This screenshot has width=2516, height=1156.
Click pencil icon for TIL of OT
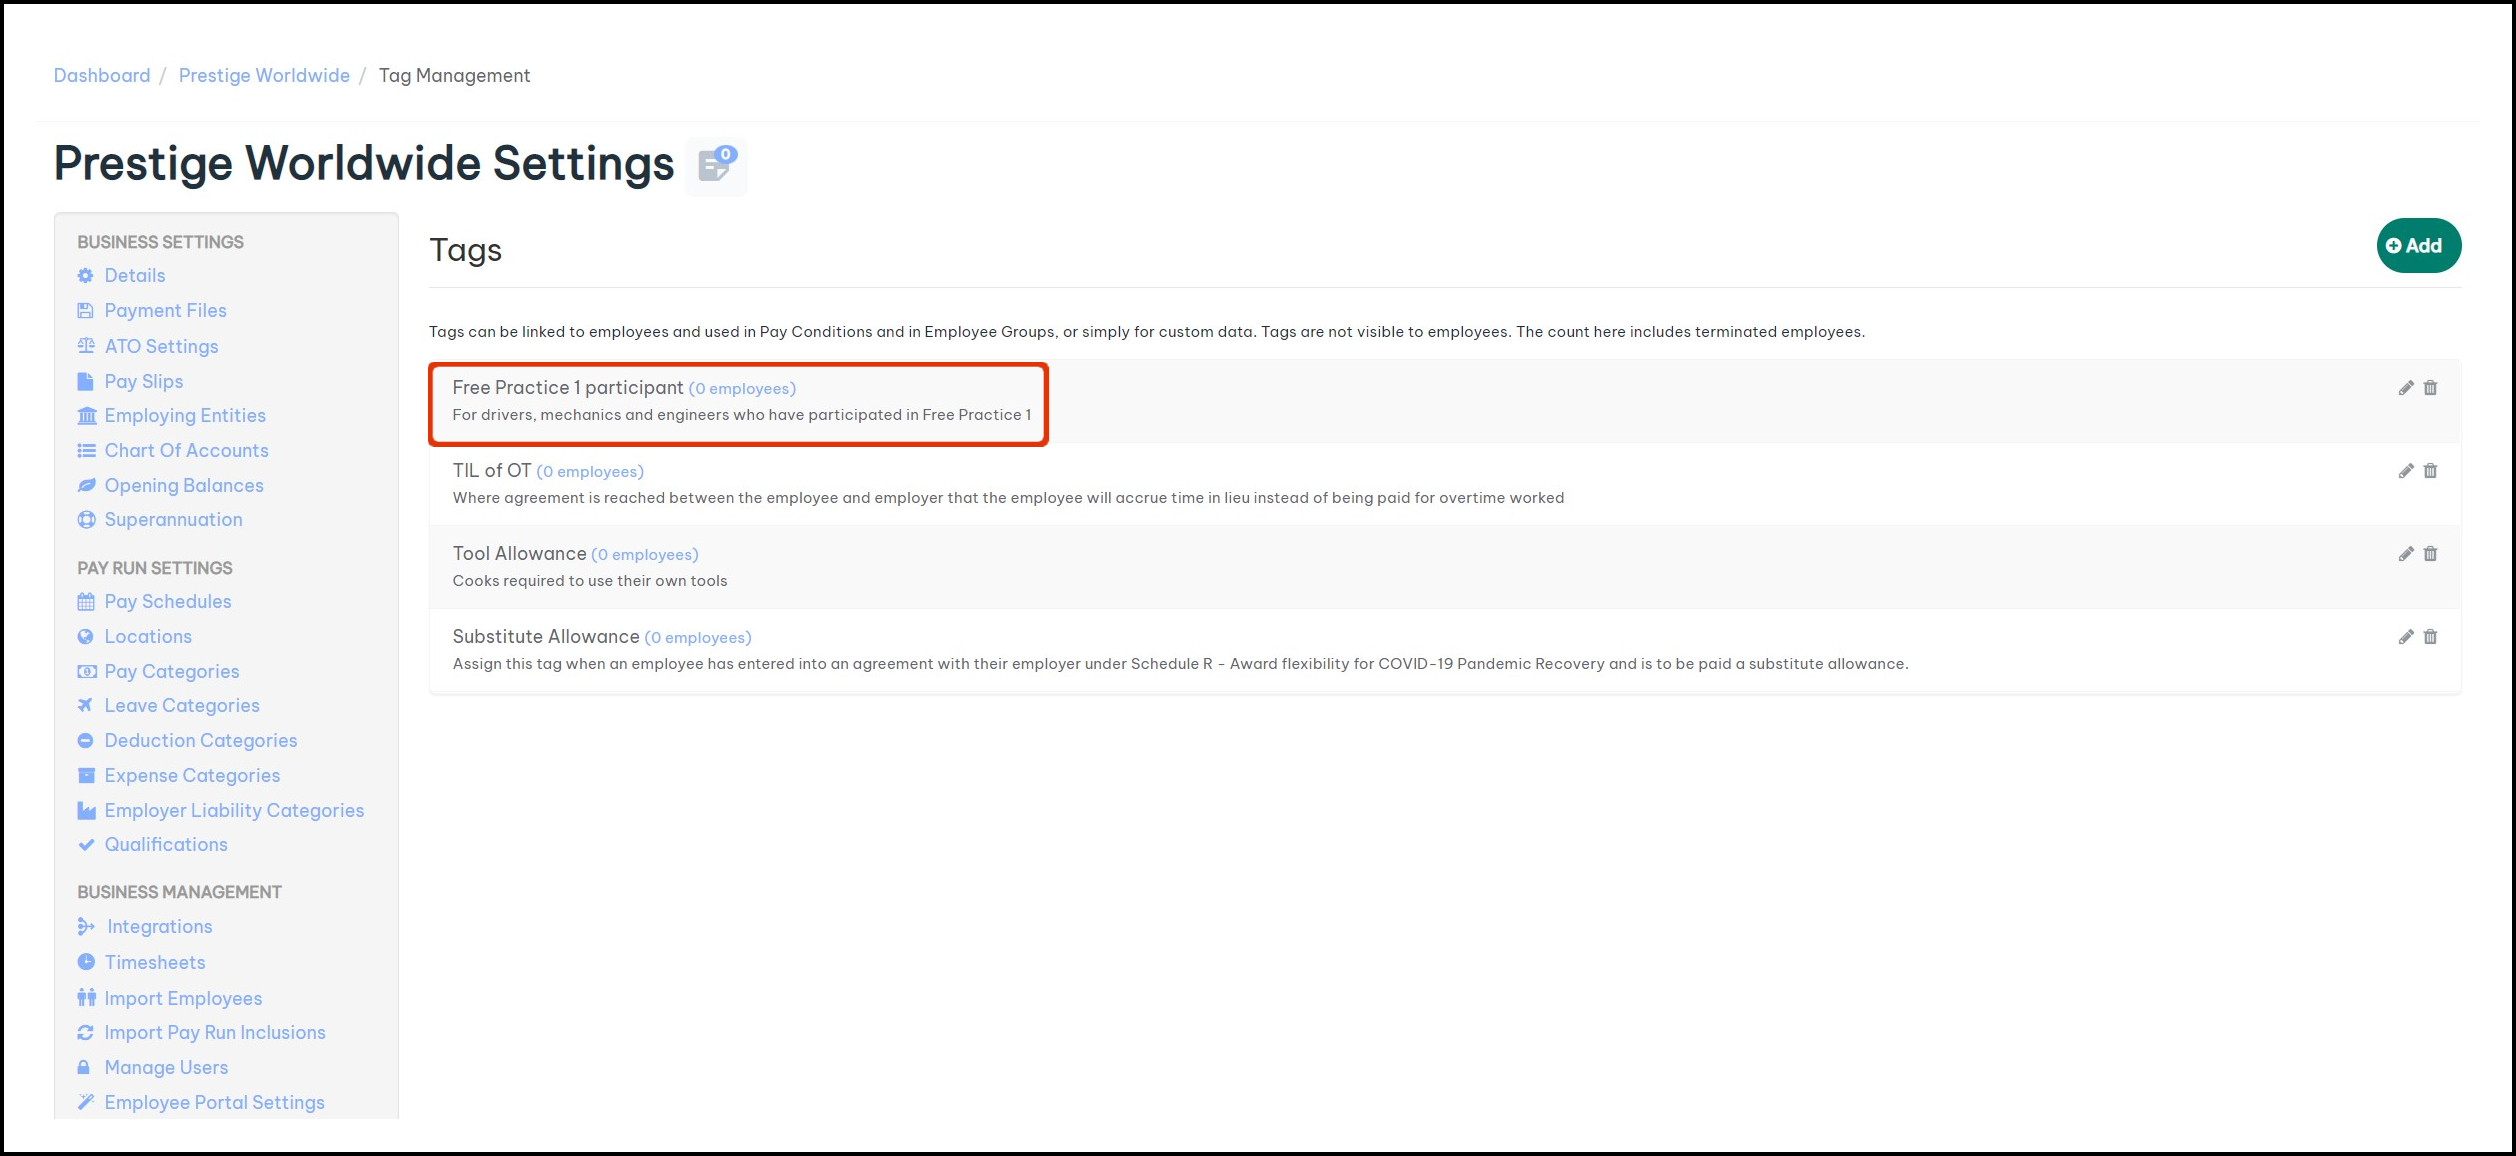point(2406,471)
